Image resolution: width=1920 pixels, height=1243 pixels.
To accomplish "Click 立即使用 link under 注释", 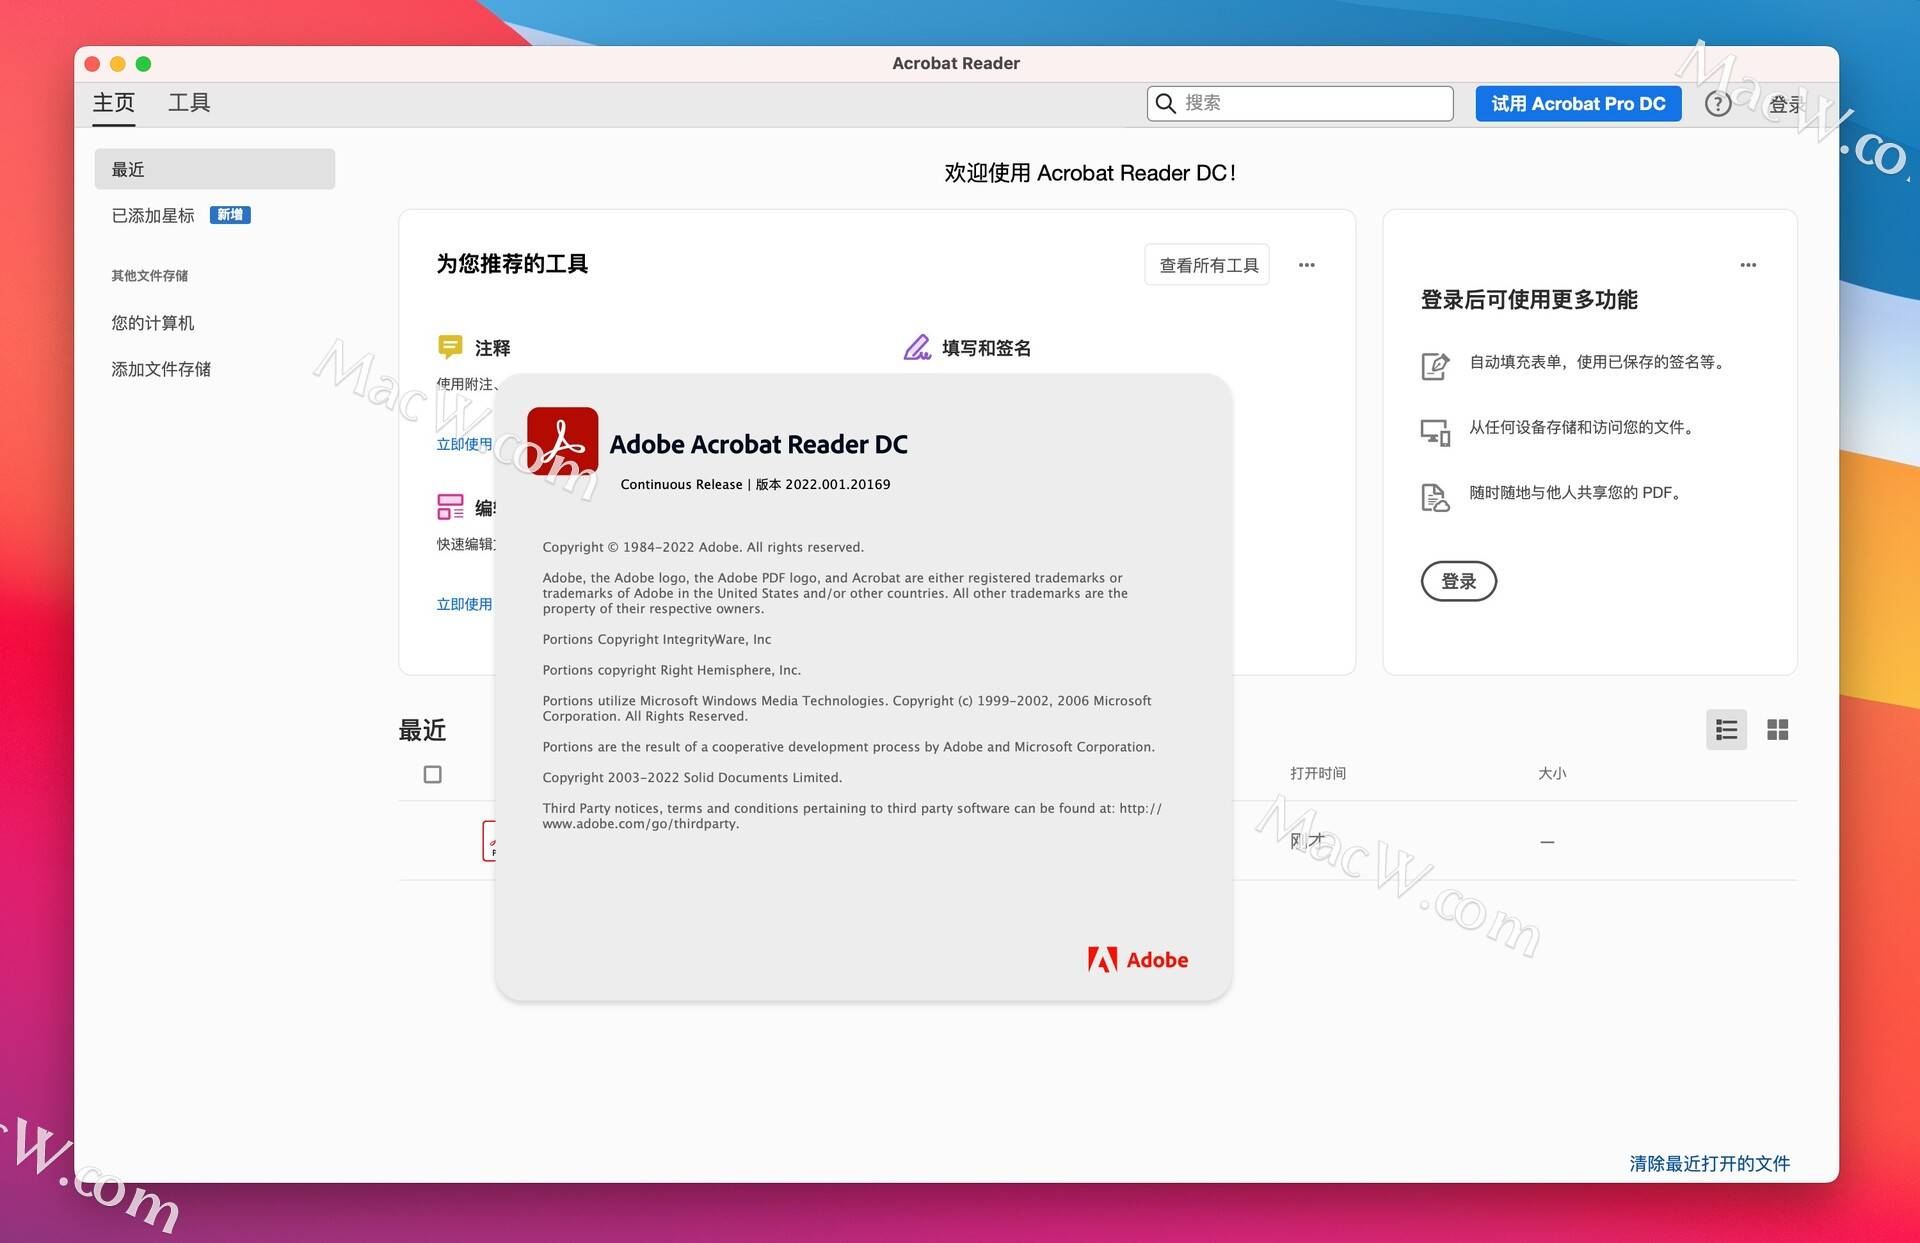I will 464,444.
